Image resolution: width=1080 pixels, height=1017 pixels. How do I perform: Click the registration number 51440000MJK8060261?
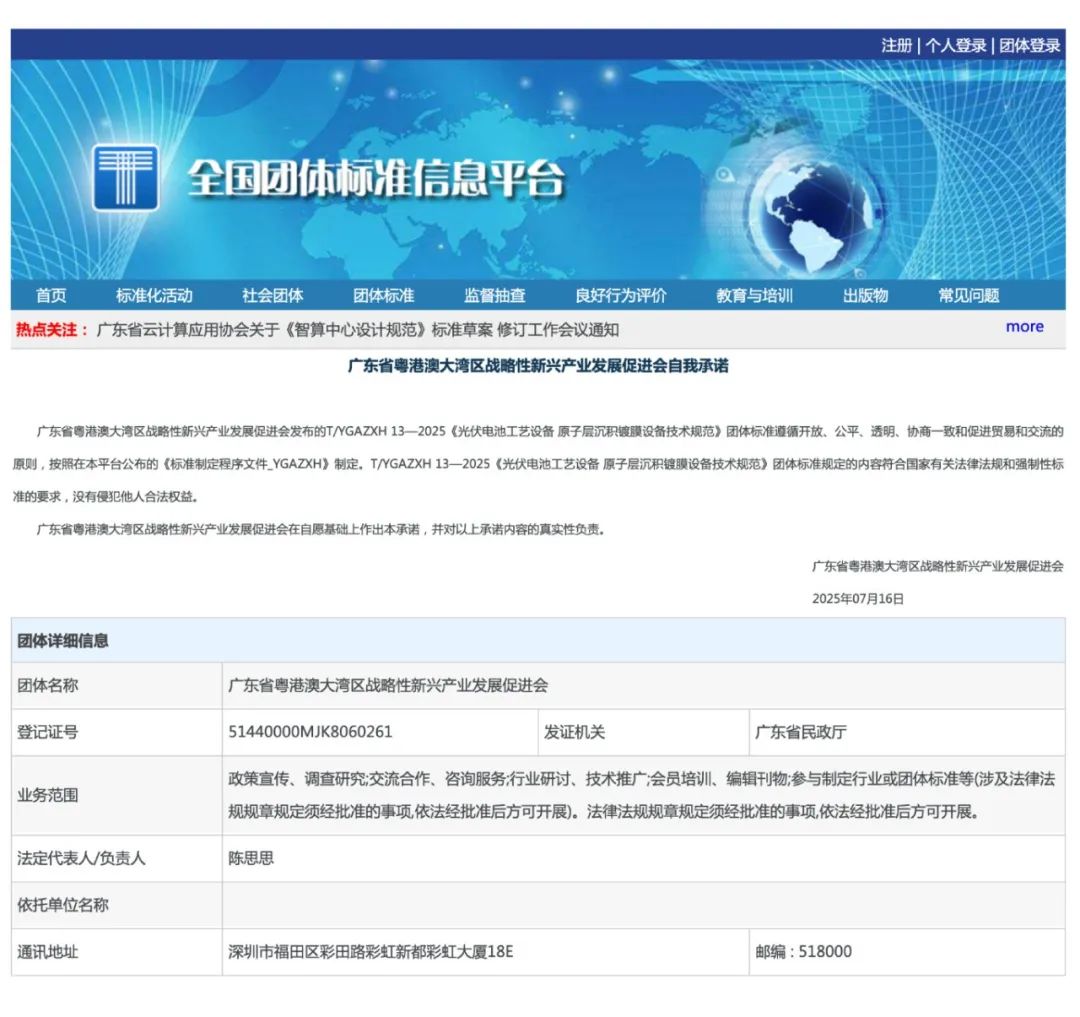(x=310, y=732)
